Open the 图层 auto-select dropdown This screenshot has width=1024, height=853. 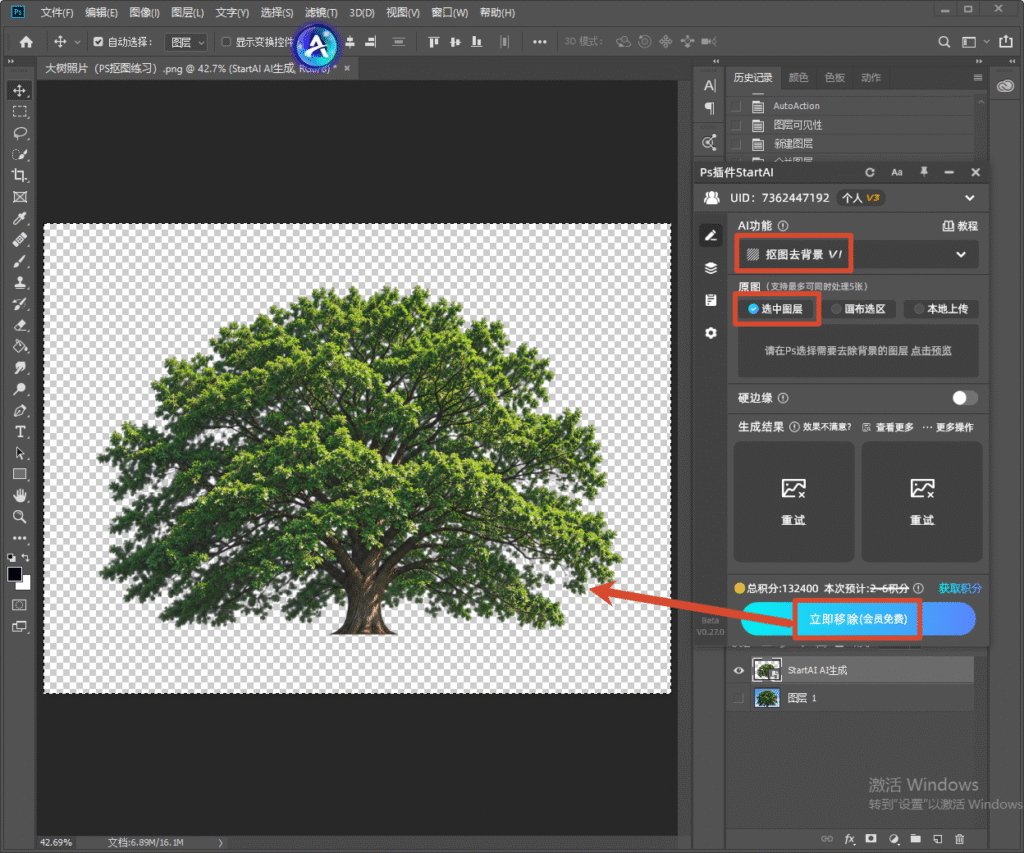click(186, 42)
